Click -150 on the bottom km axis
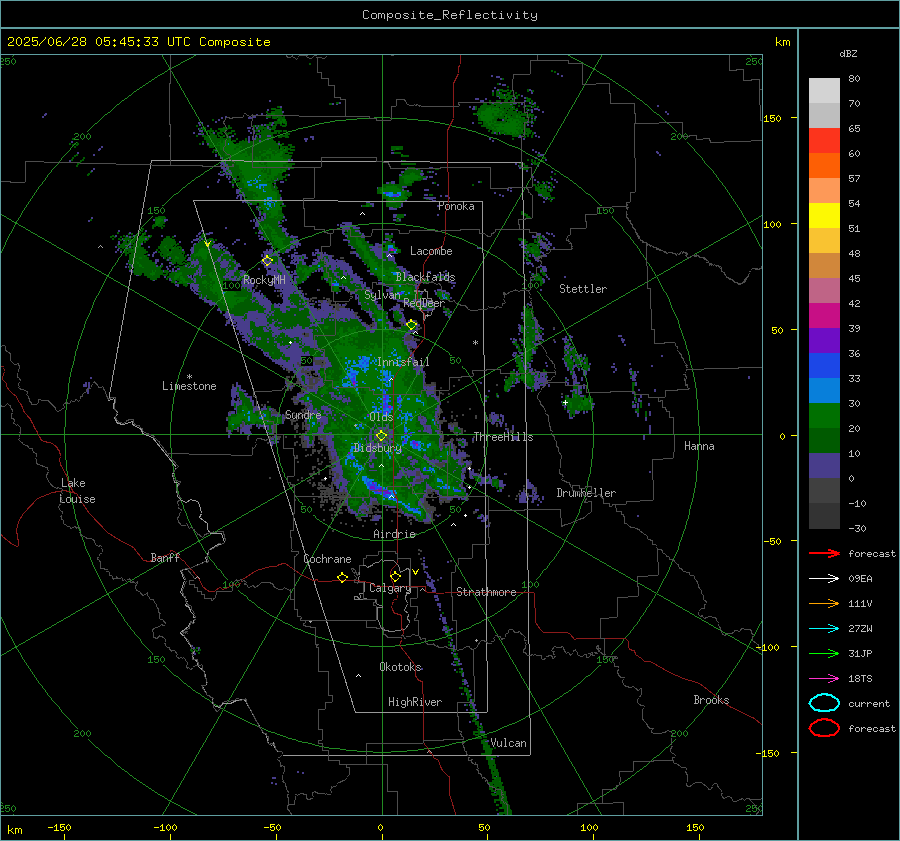900x841 pixels. coord(59,827)
